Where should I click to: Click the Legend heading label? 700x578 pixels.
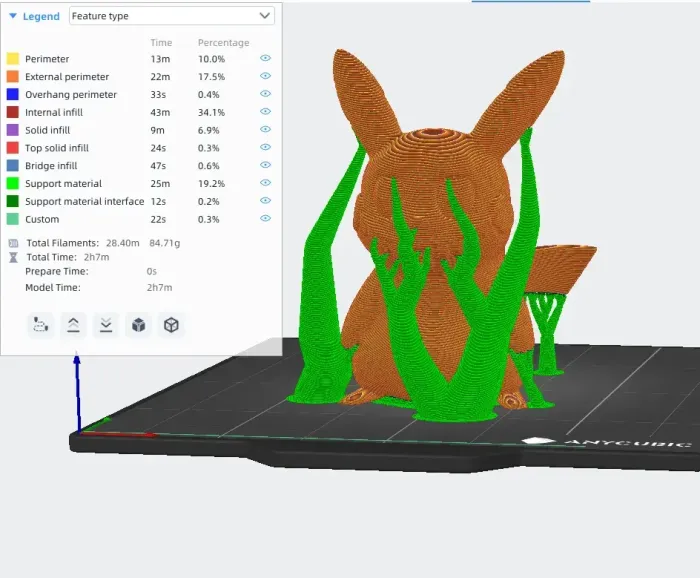(41, 17)
